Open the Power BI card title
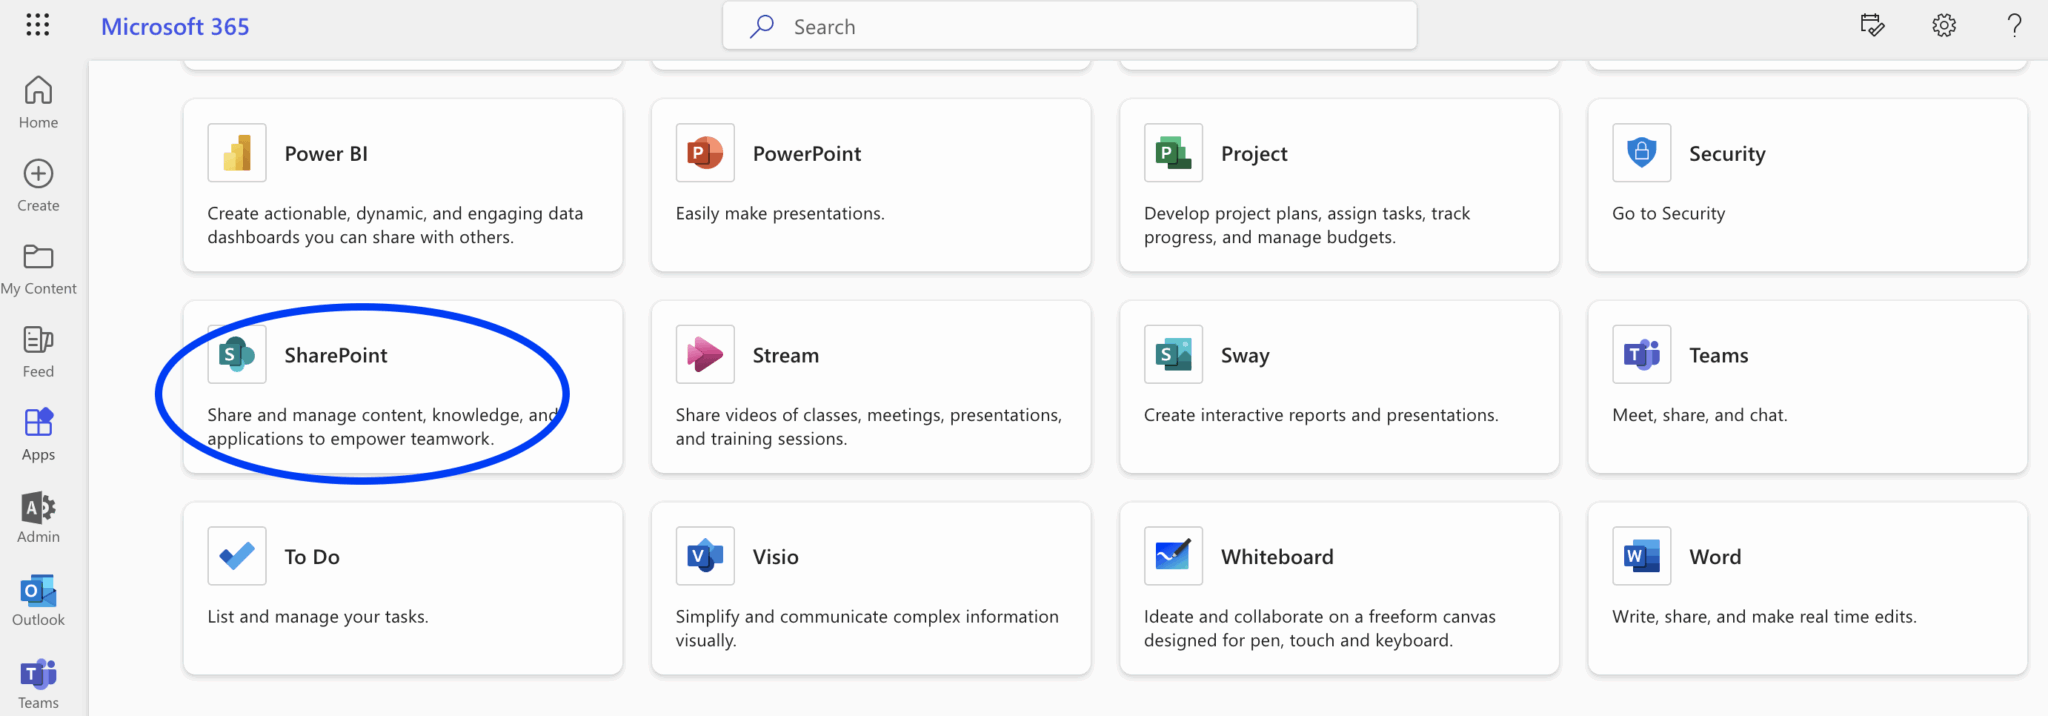Viewport: 2048px width, 716px height. coord(326,154)
